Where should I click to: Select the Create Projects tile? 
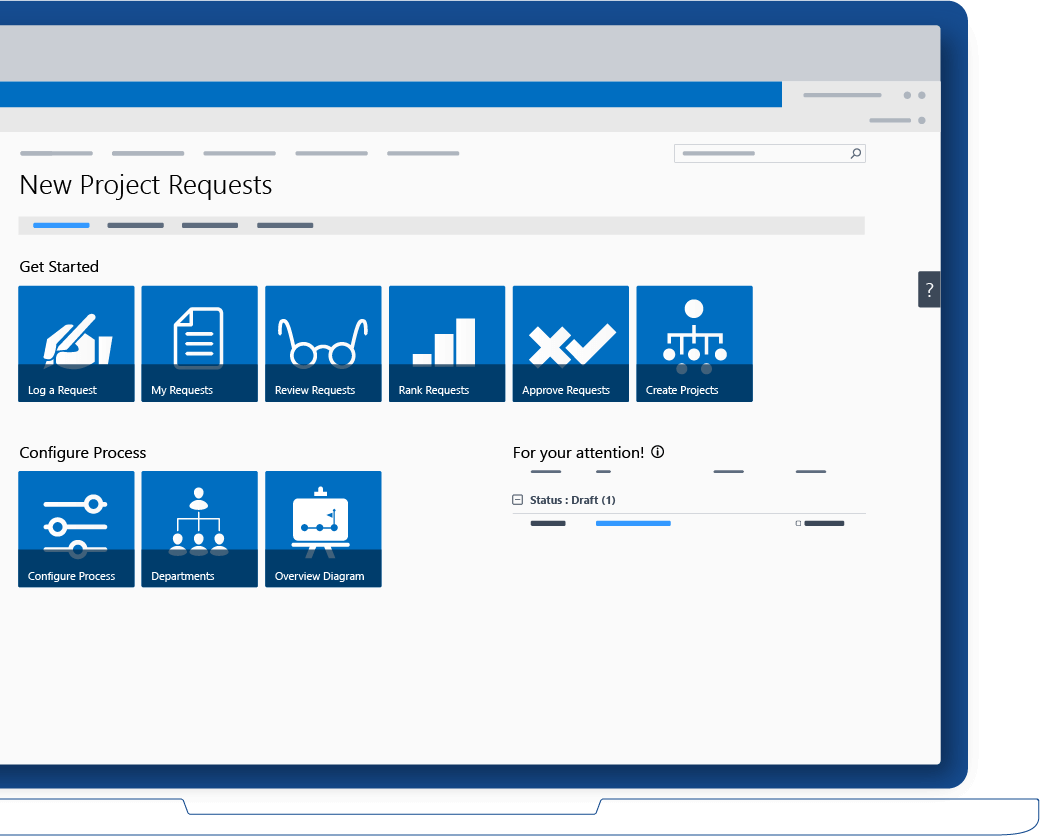click(694, 343)
